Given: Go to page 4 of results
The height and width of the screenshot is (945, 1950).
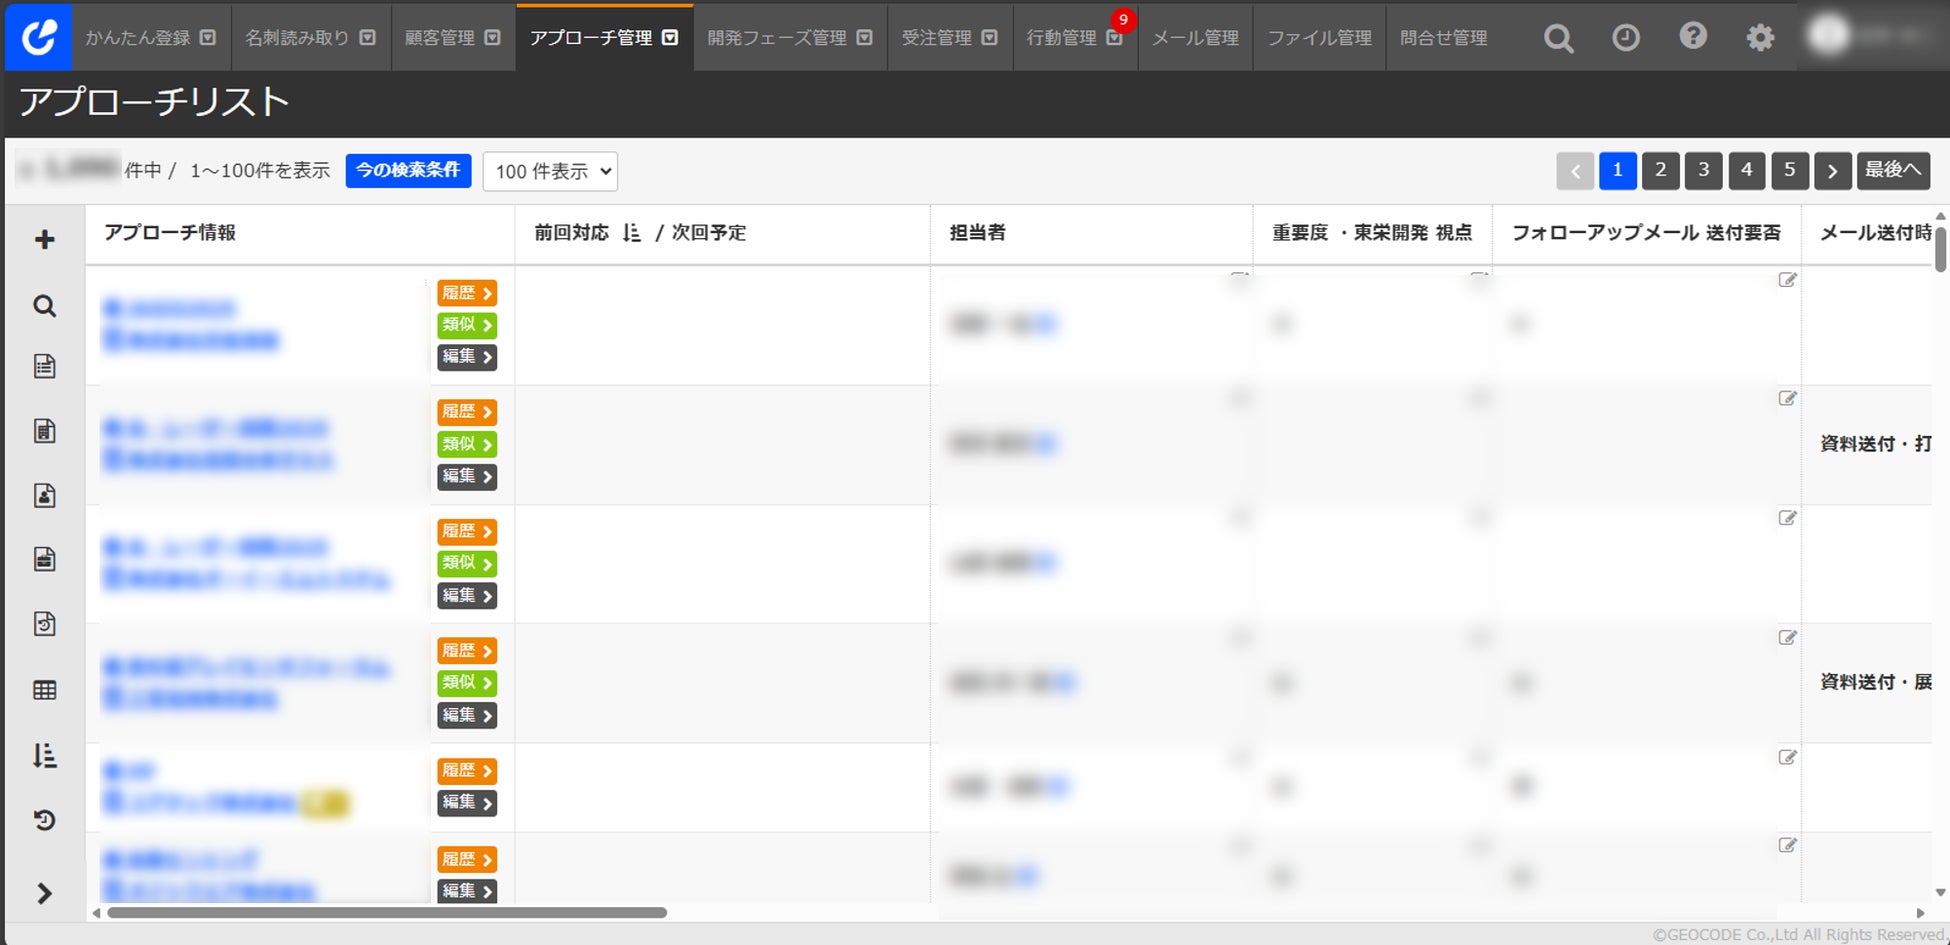Looking at the screenshot, I should pyautogui.click(x=1746, y=170).
